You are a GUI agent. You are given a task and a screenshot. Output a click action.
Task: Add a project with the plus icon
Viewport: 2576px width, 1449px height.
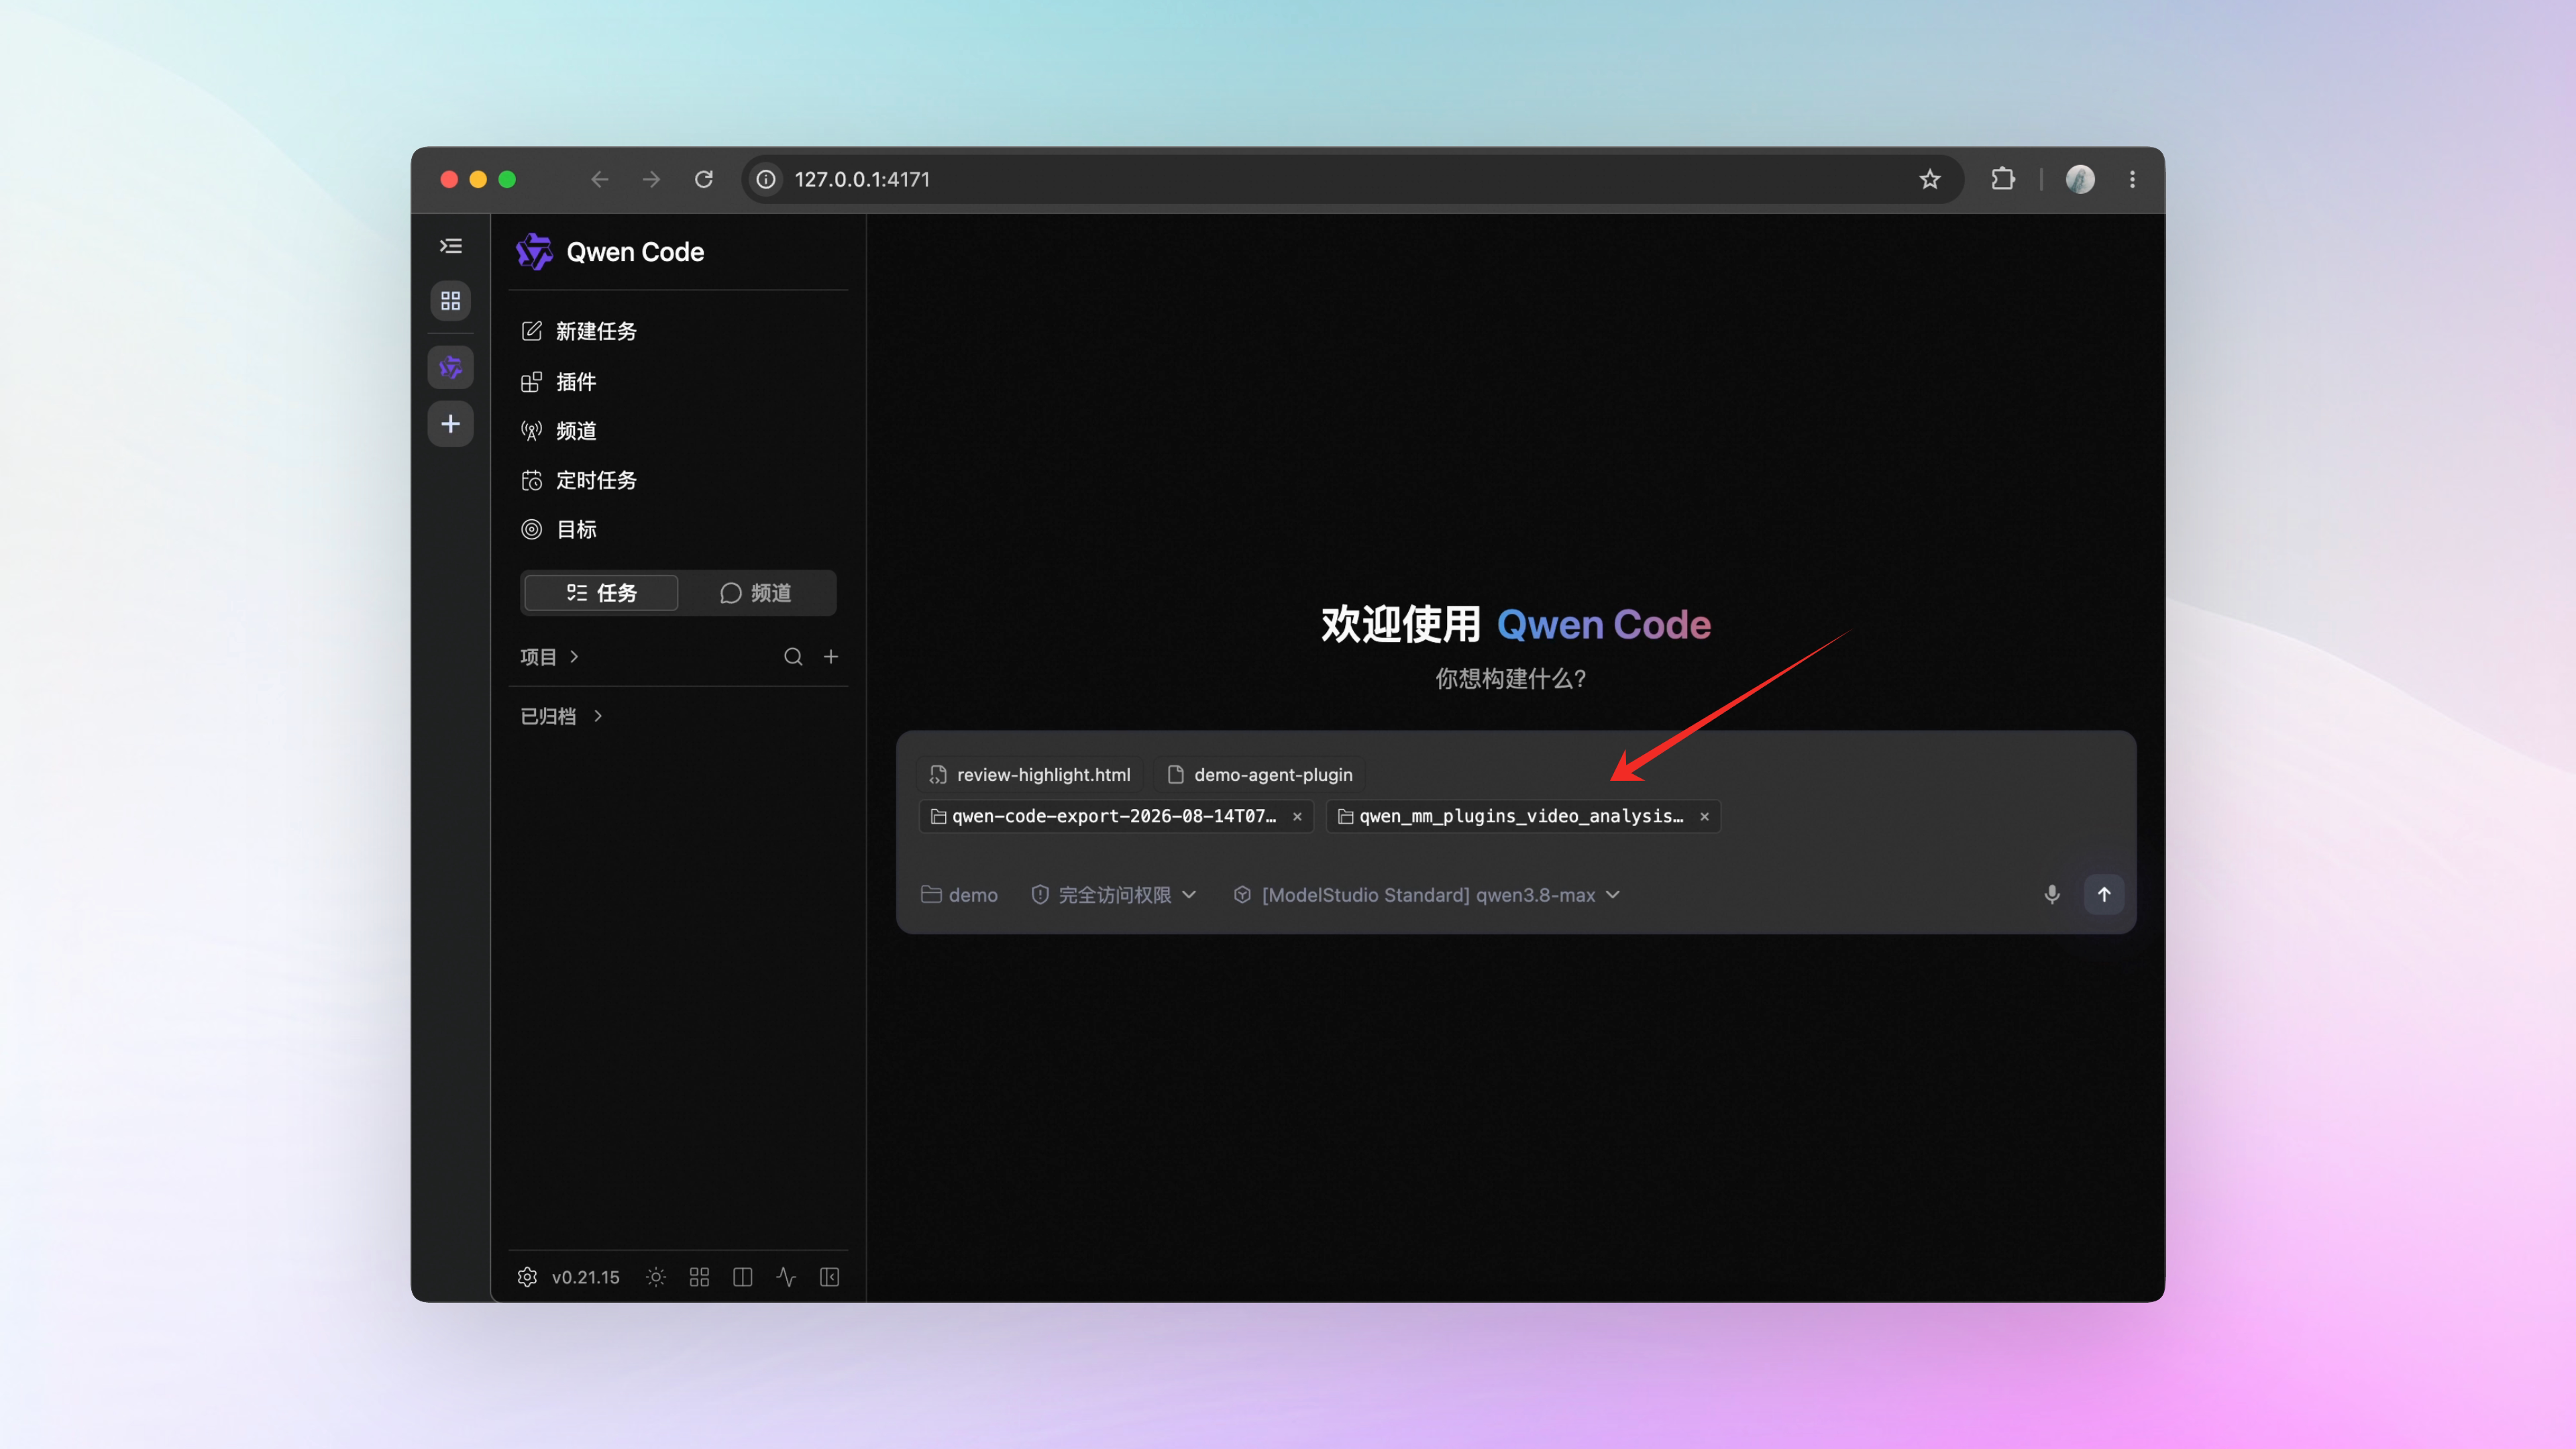[831, 657]
